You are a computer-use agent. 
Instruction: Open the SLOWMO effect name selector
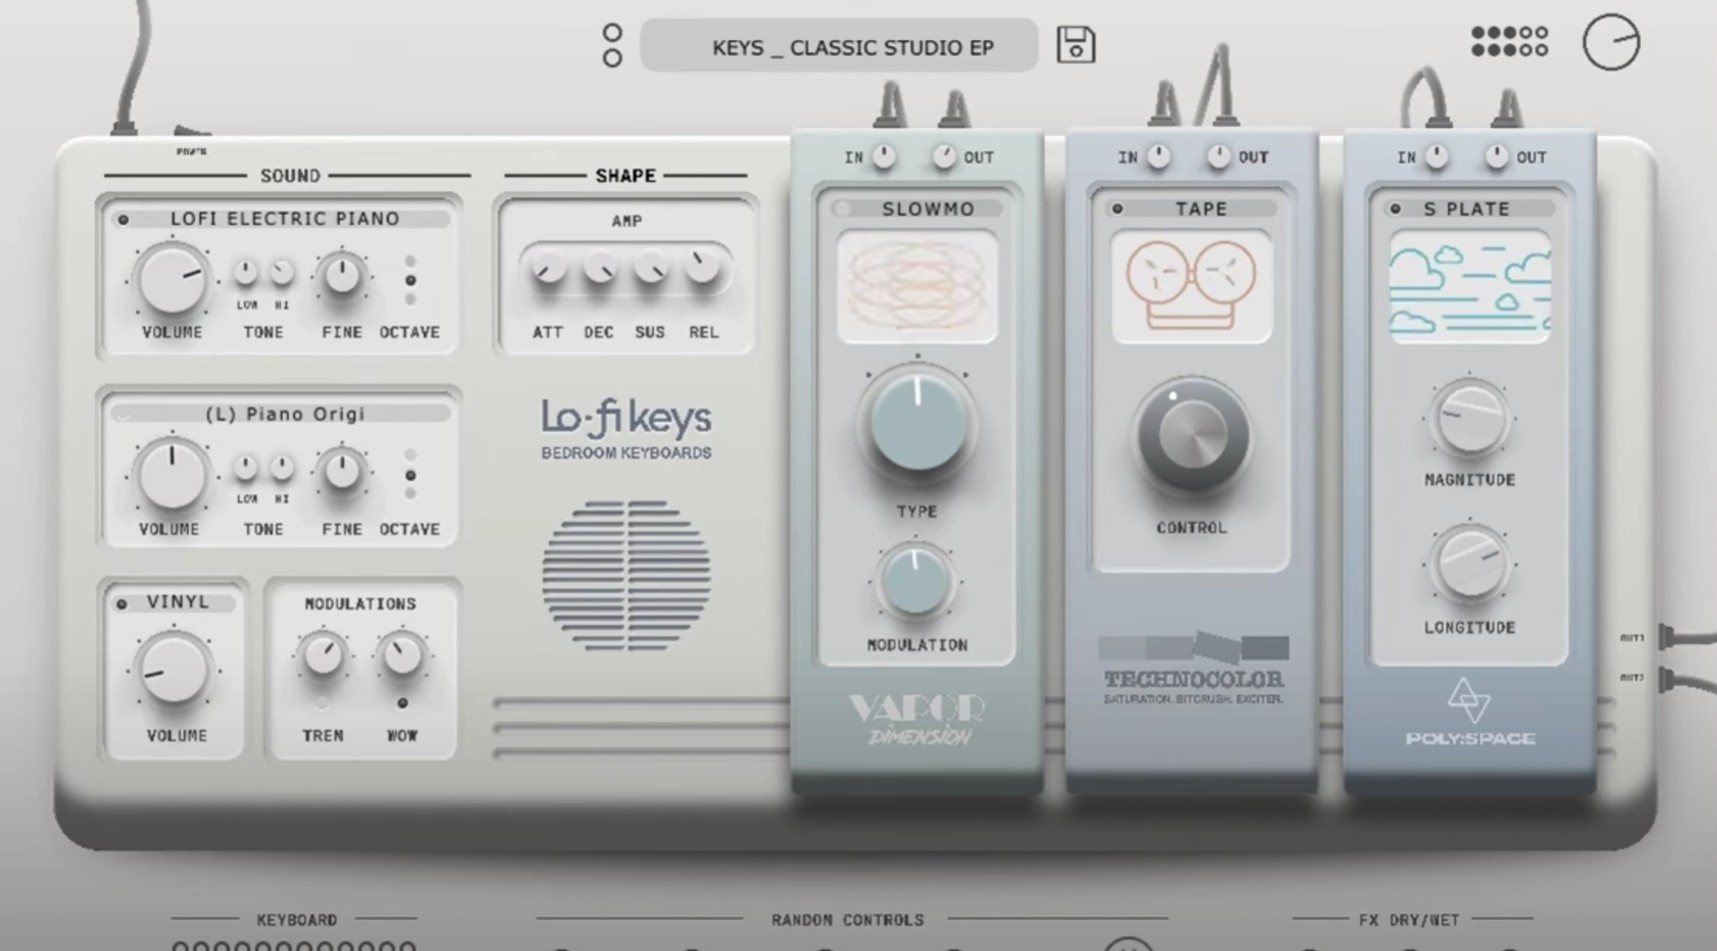pos(927,209)
